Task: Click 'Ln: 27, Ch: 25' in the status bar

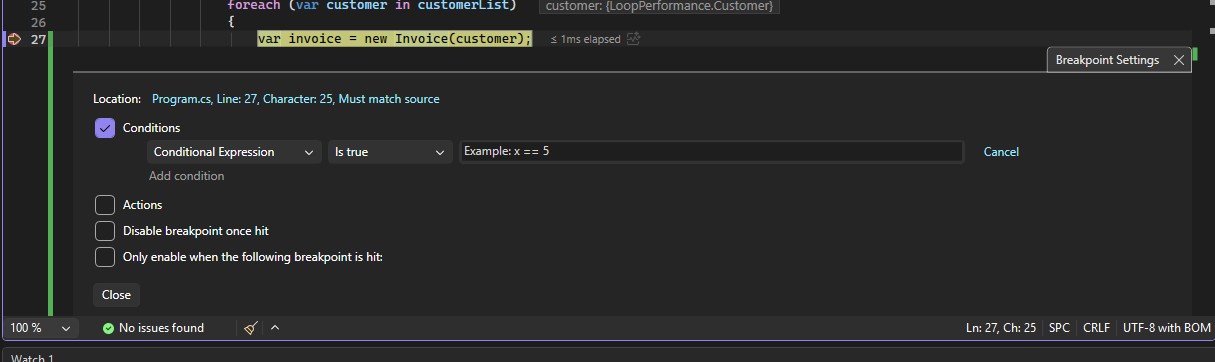Action: click(1001, 328)
